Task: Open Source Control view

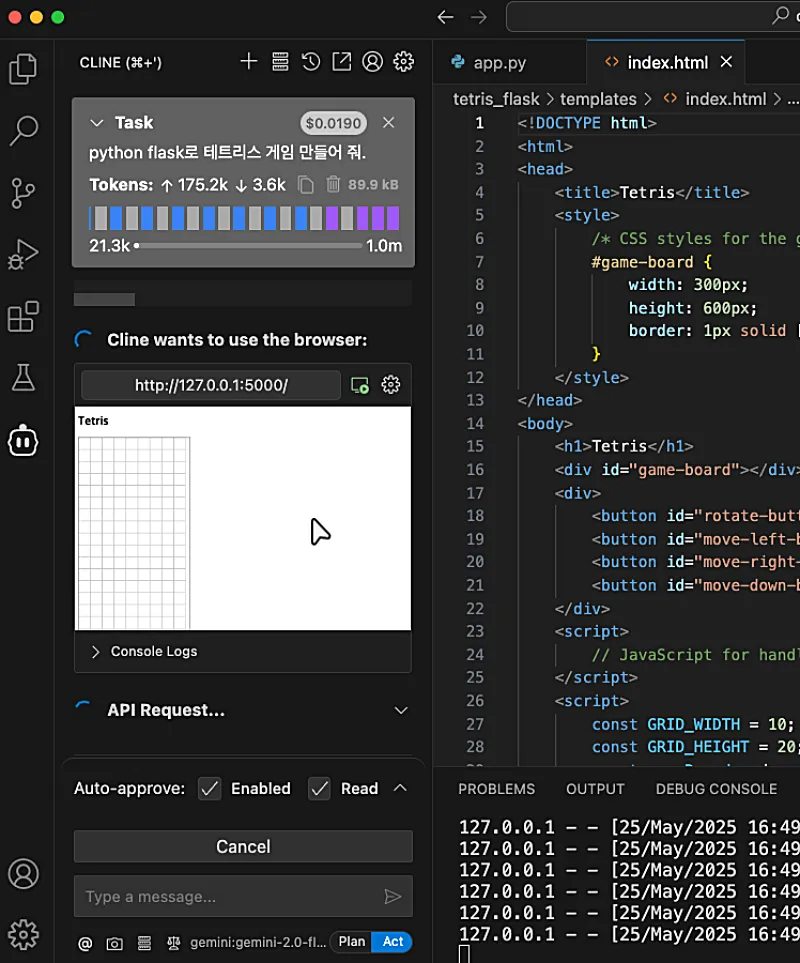Action: point(23,193)
